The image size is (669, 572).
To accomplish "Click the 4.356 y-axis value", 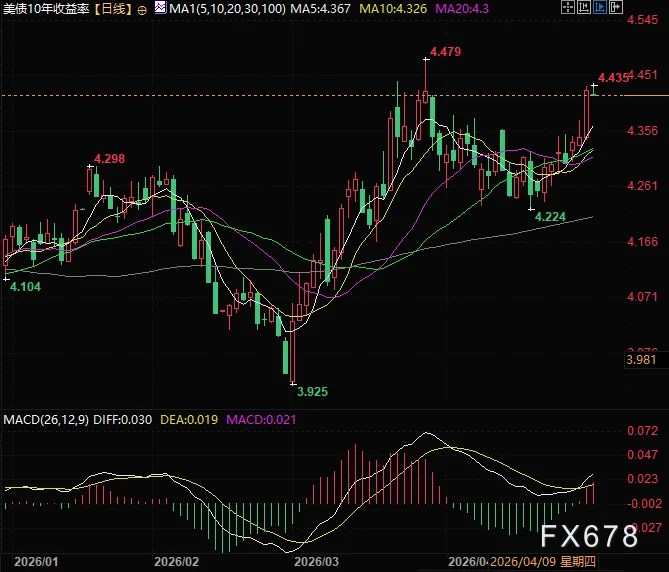I will (x=643, y=131).
